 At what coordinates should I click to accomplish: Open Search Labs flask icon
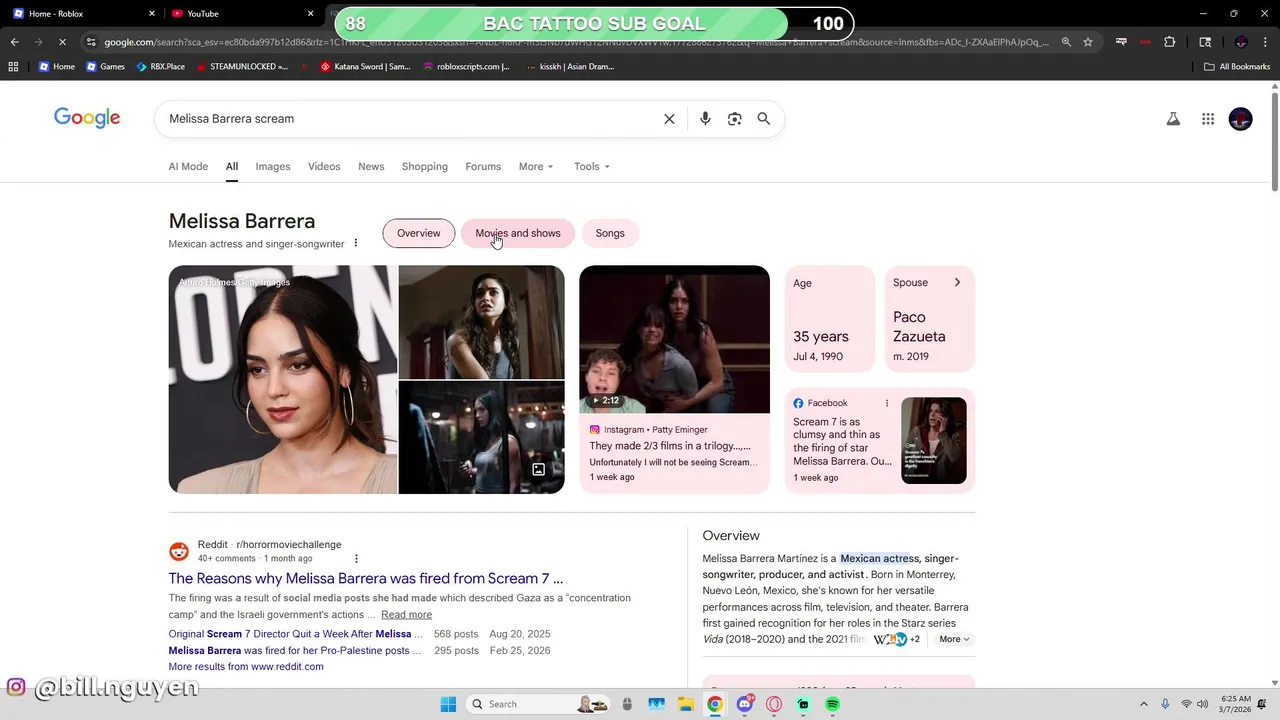pos(1173,119)
